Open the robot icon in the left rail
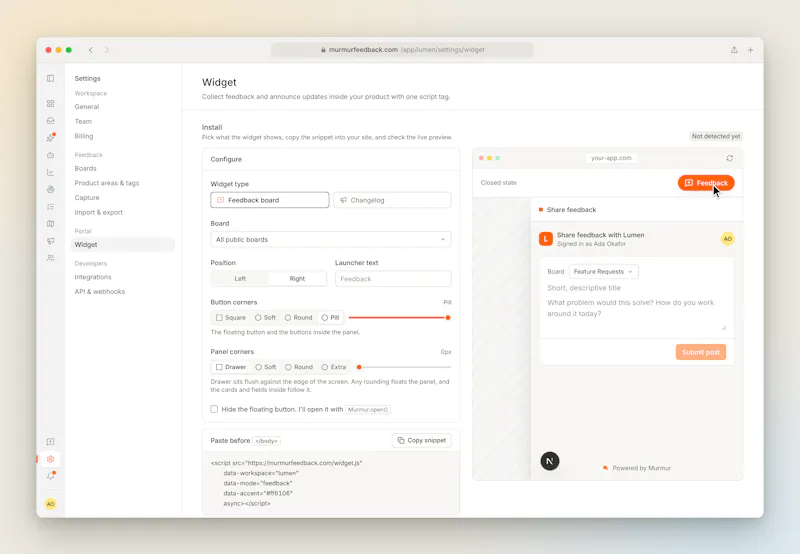Viewport: 800px width, 554px height. click(x=51, y=155)
